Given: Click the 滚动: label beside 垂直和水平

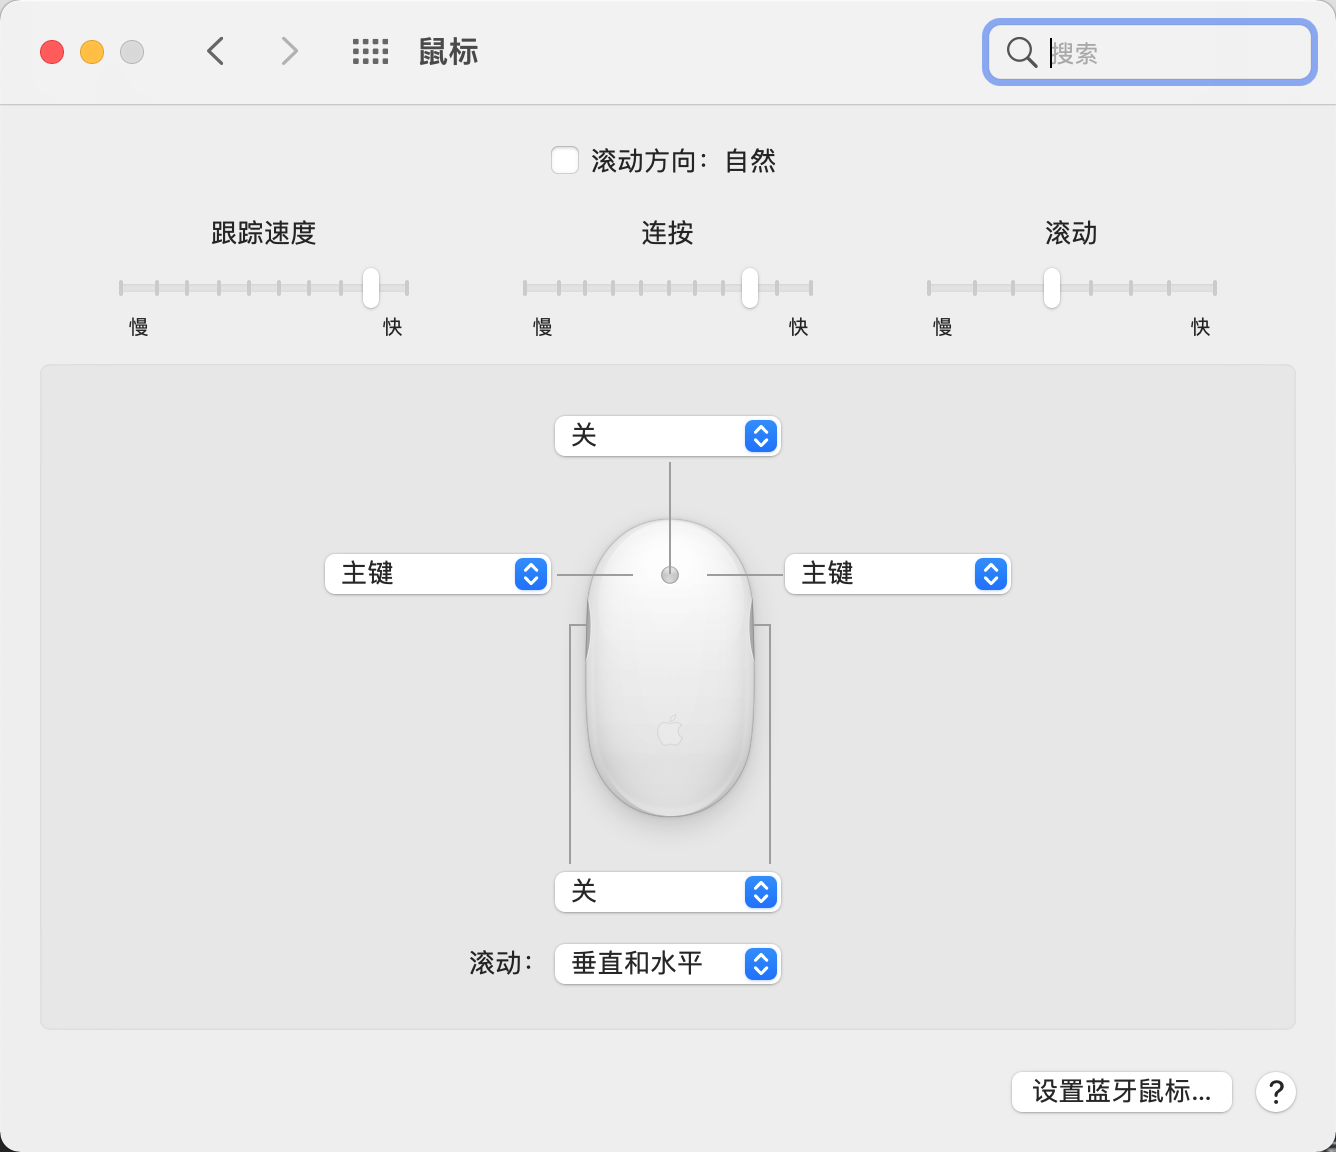Looking at the screenshot, I should tap(501, 963).
